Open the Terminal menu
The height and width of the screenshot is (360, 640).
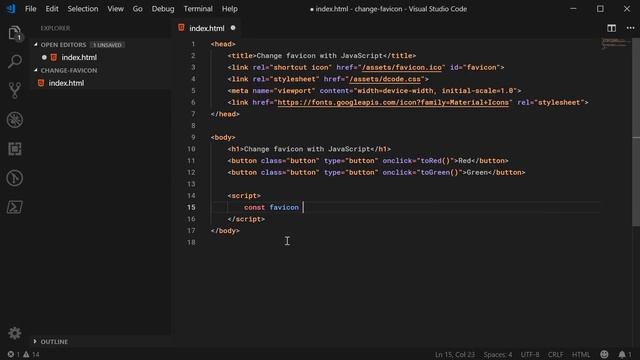198,9
